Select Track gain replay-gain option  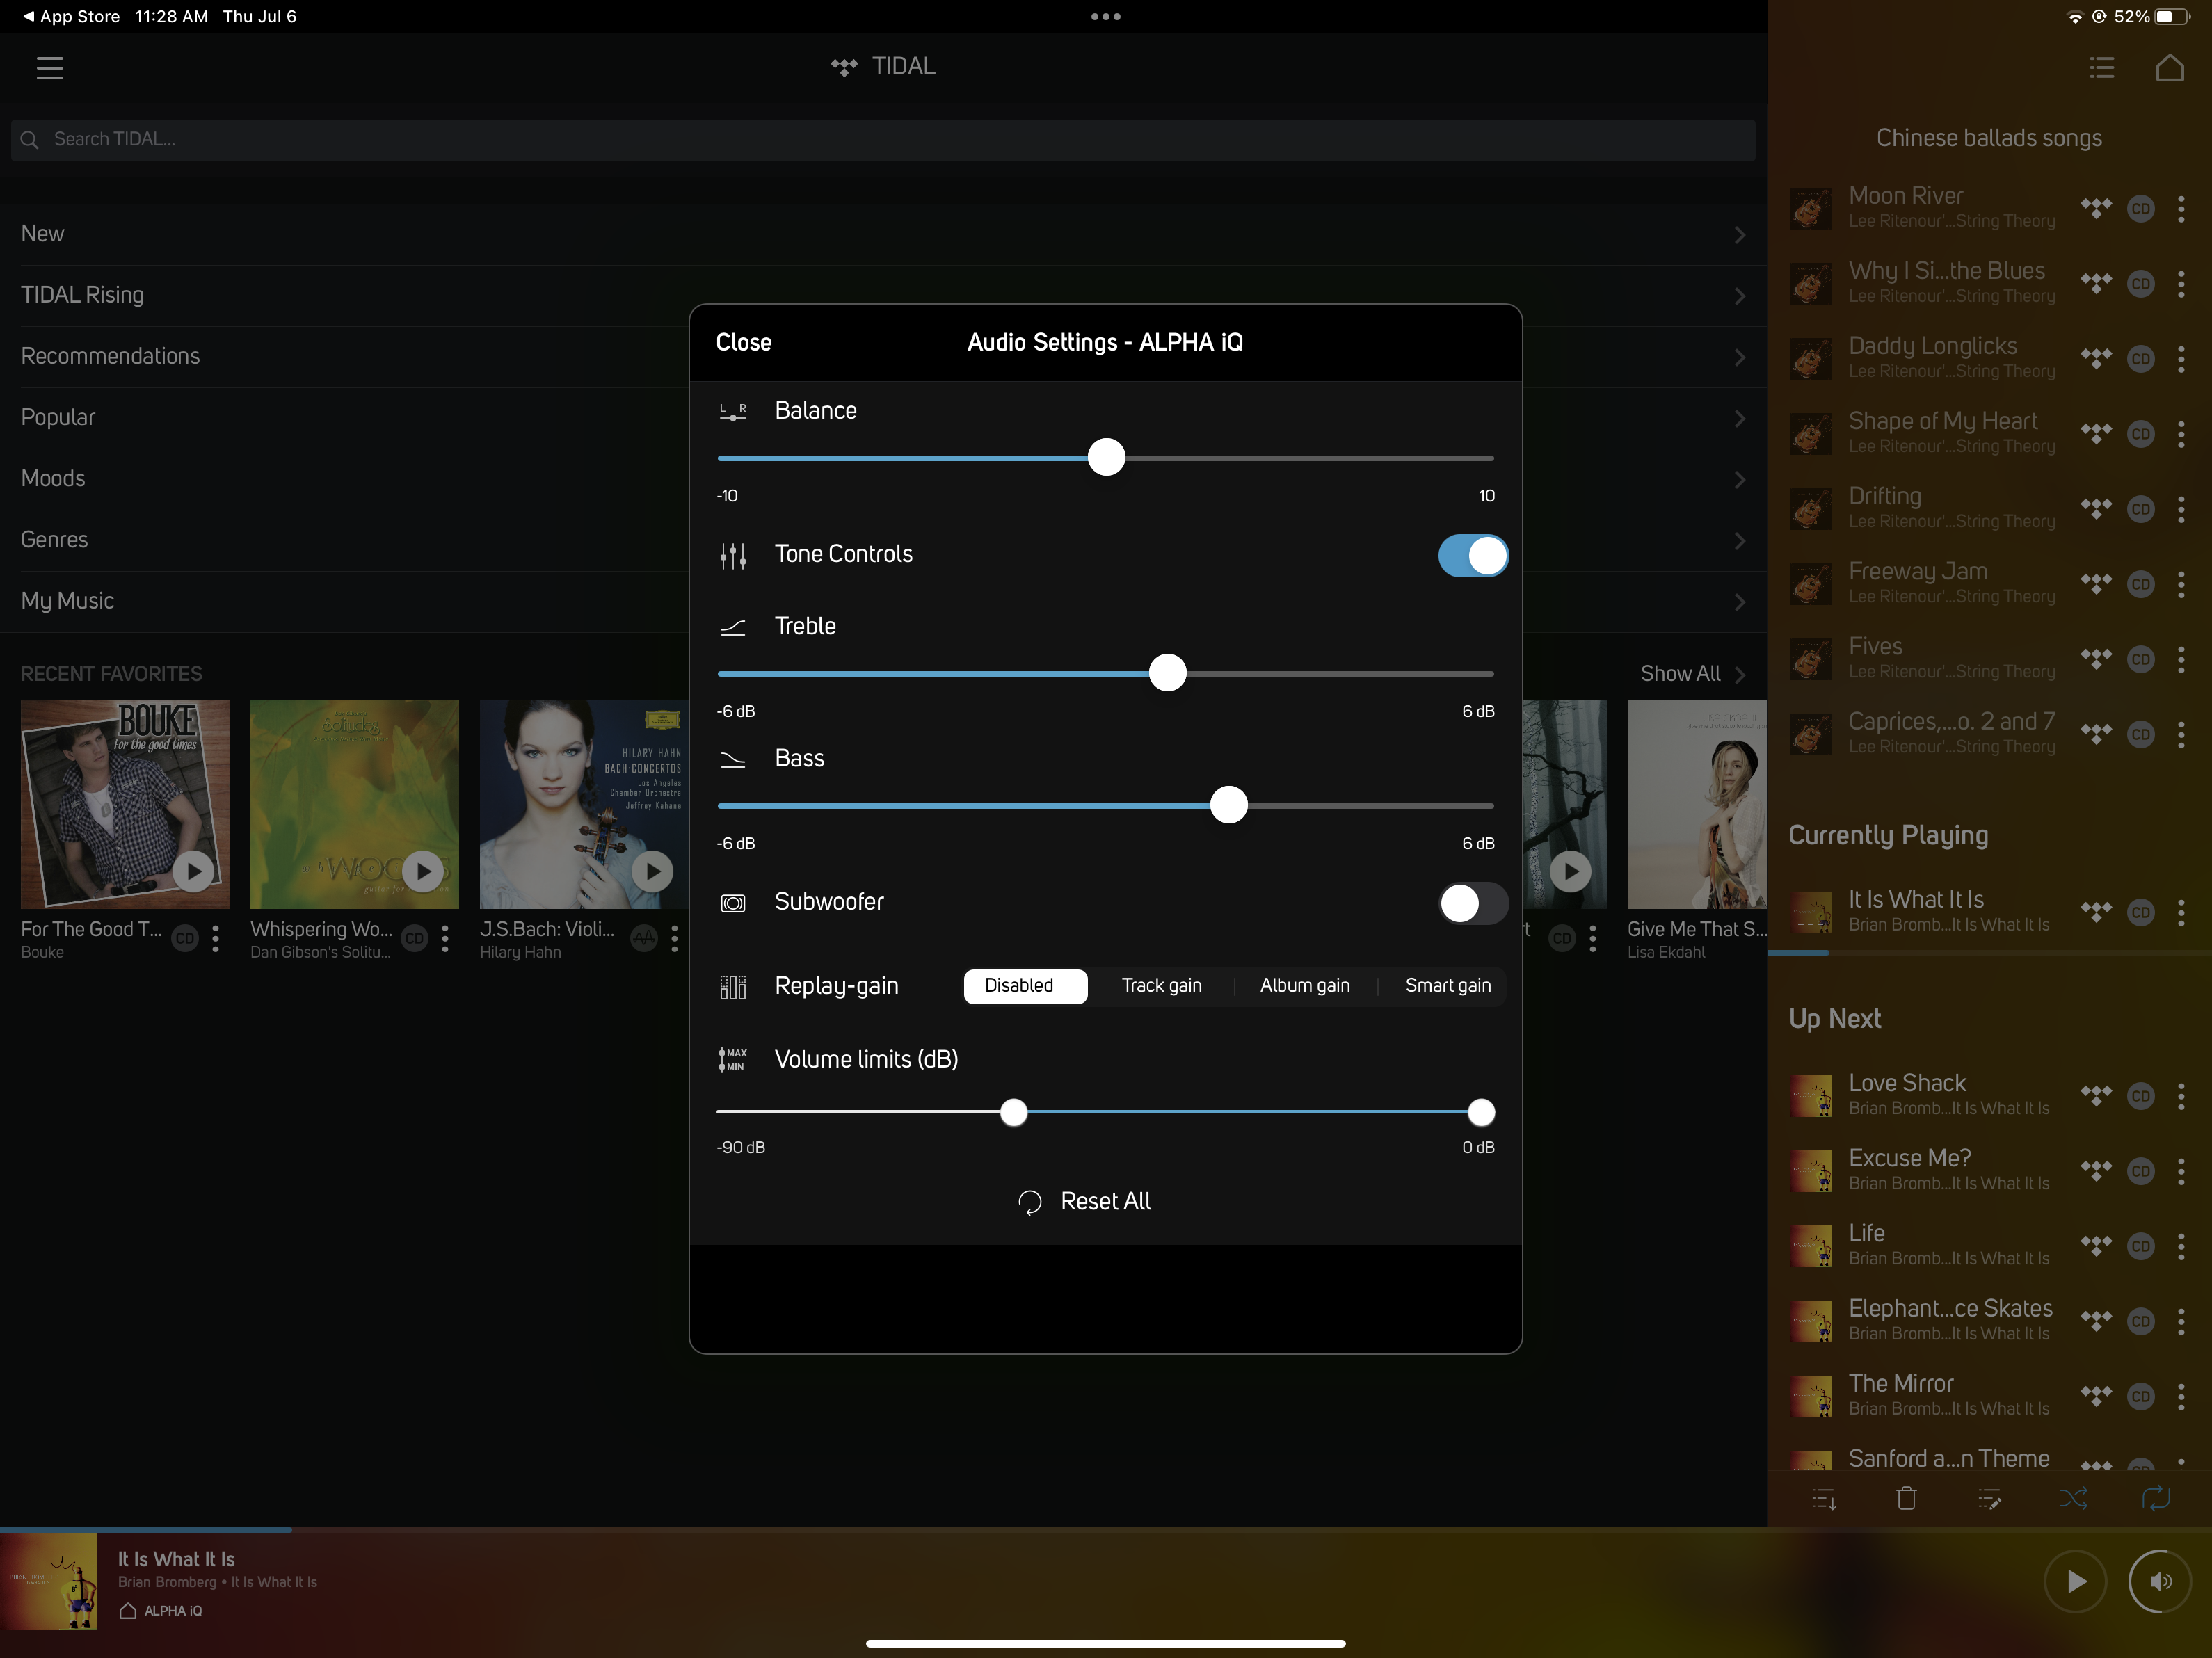[x=1161, y=986]
